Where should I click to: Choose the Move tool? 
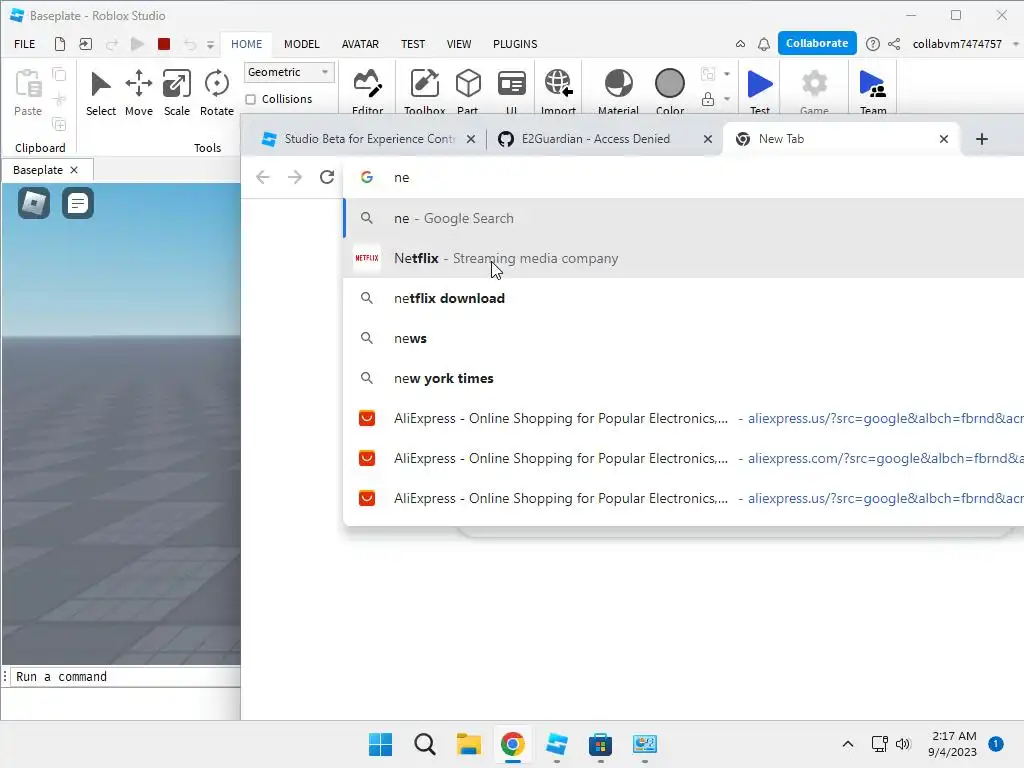138,93
